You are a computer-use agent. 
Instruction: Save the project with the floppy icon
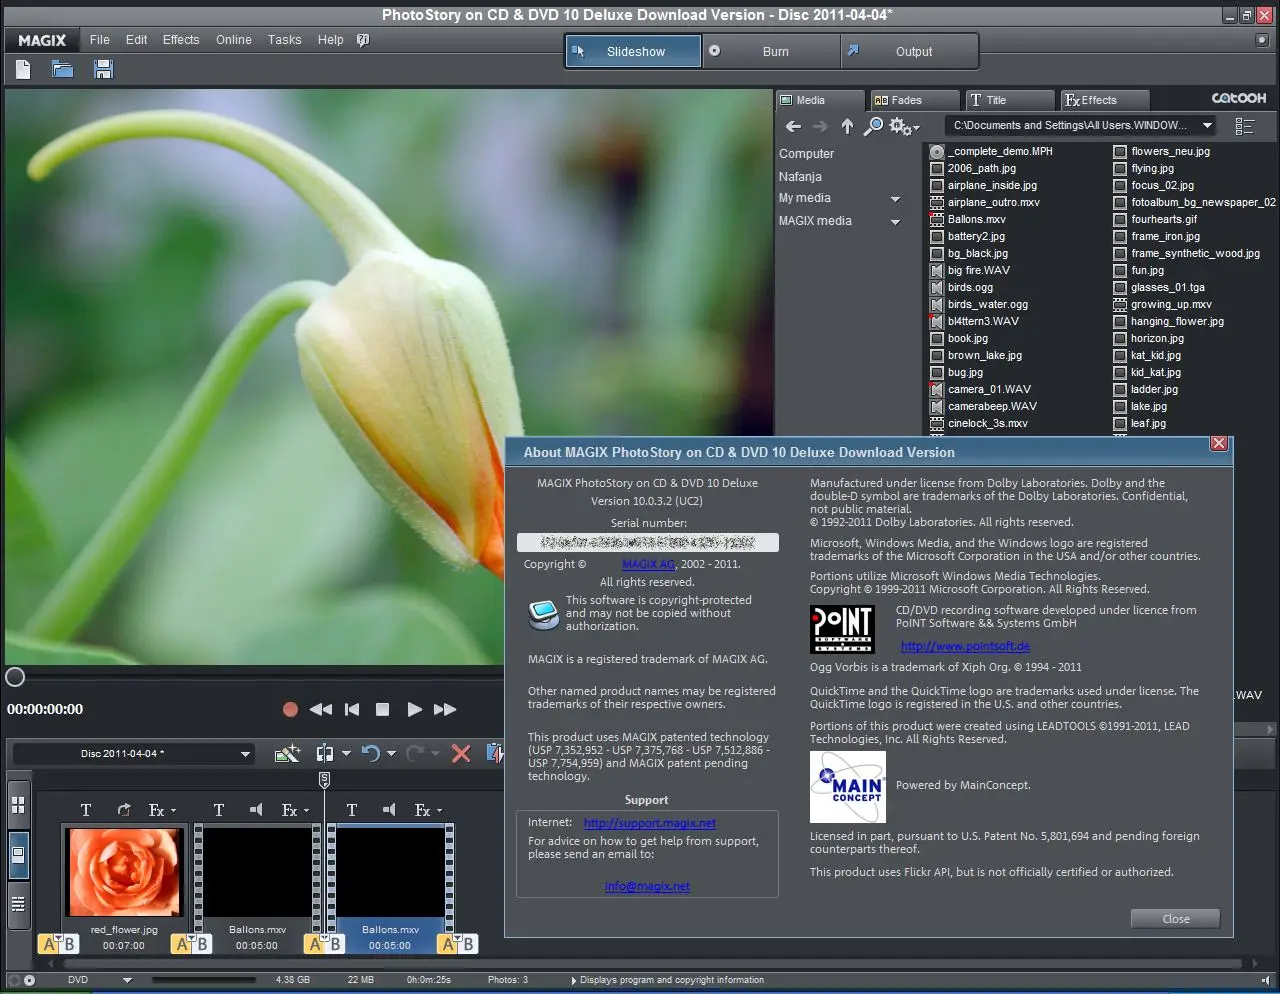click(x=103, y=69)
